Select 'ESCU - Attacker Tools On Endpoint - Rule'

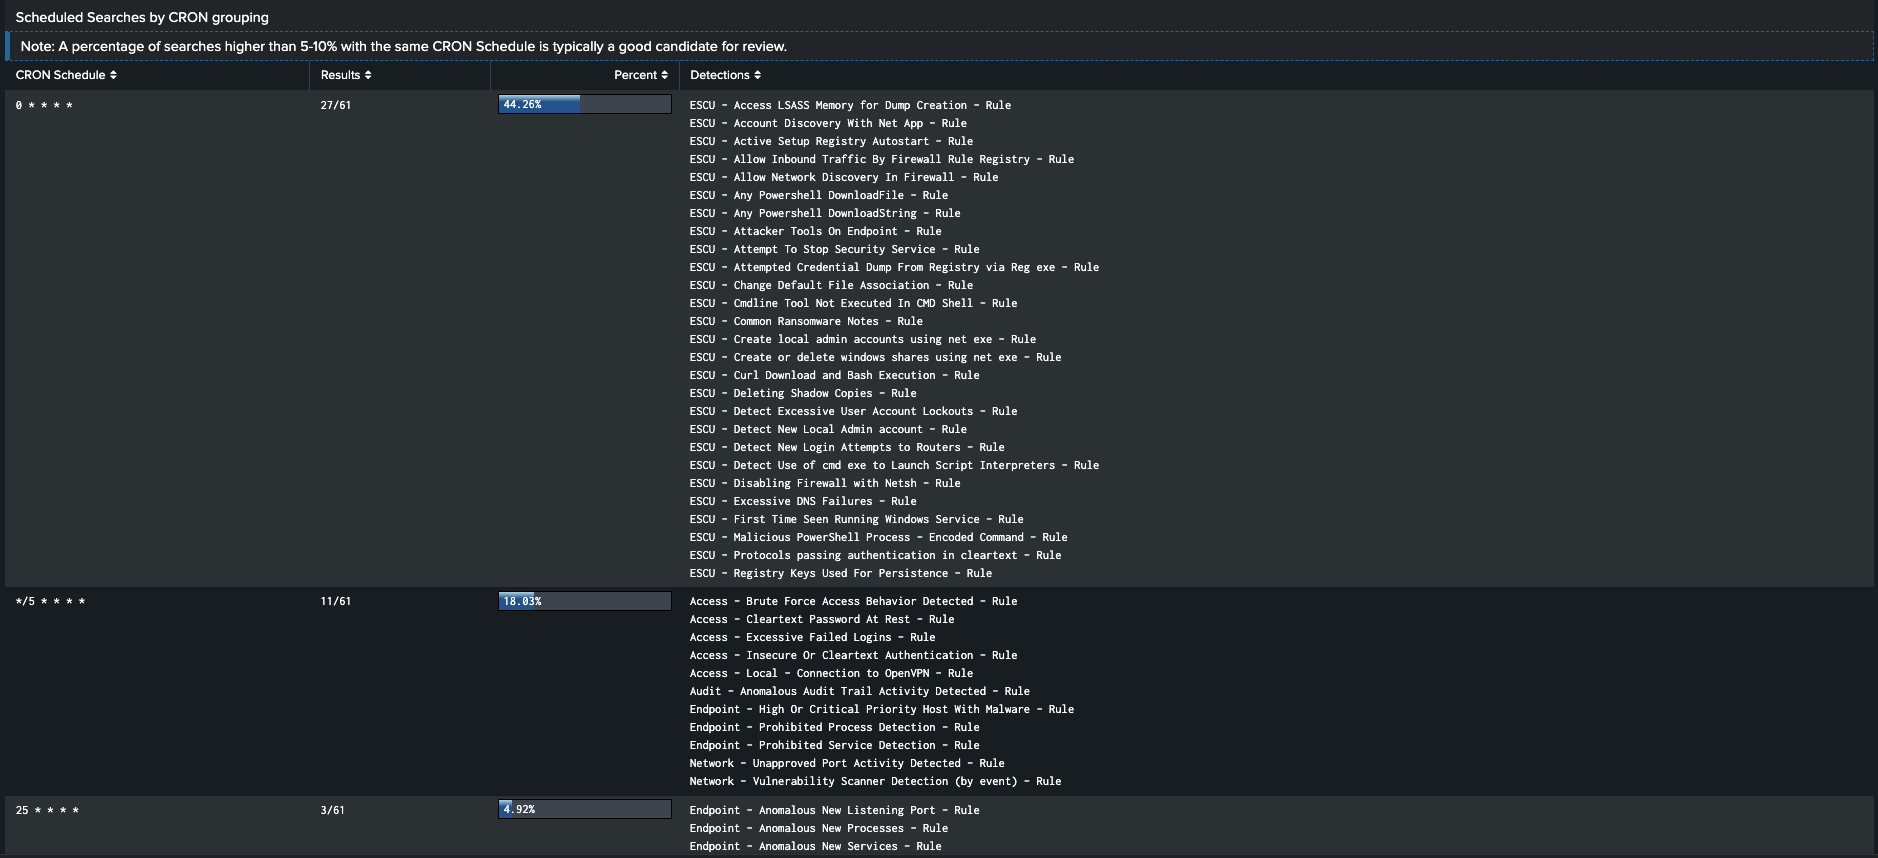(x=815, y=231)
